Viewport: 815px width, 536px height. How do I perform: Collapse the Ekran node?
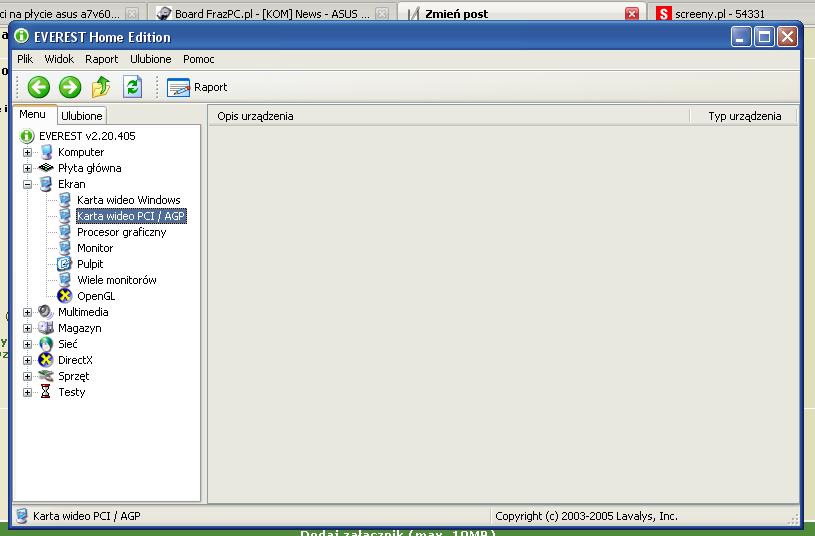coord(28,184)
